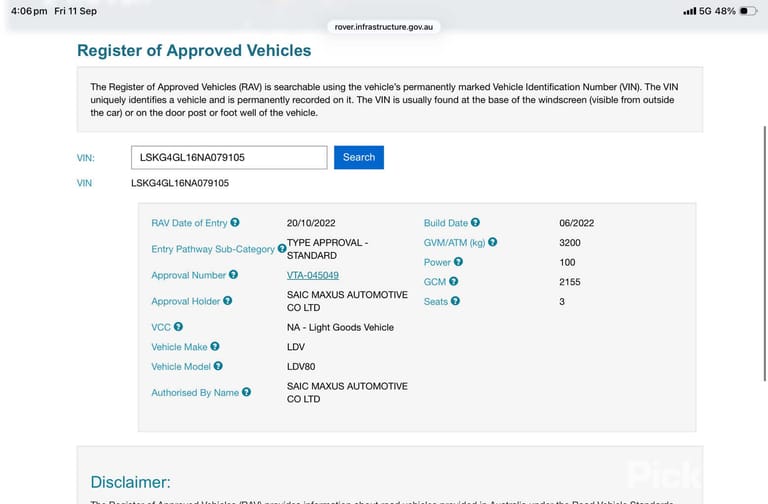Focus the VIN input field

tap(229, 157)
